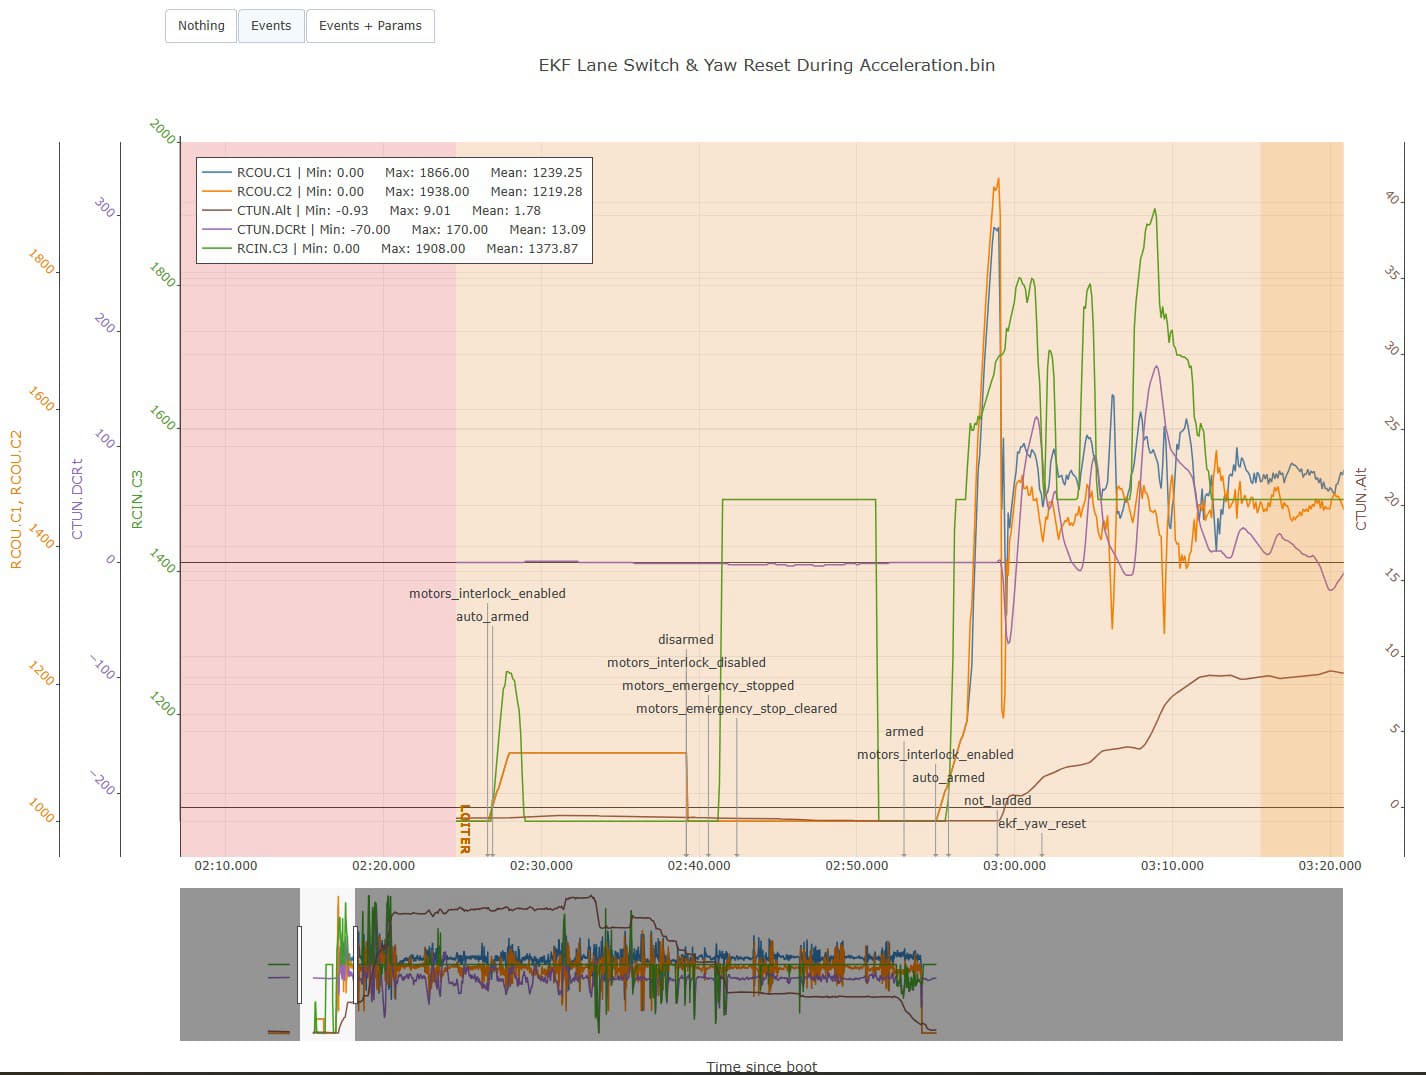
Task: Click the disarmed event annotation
Action: pos(686,640)
